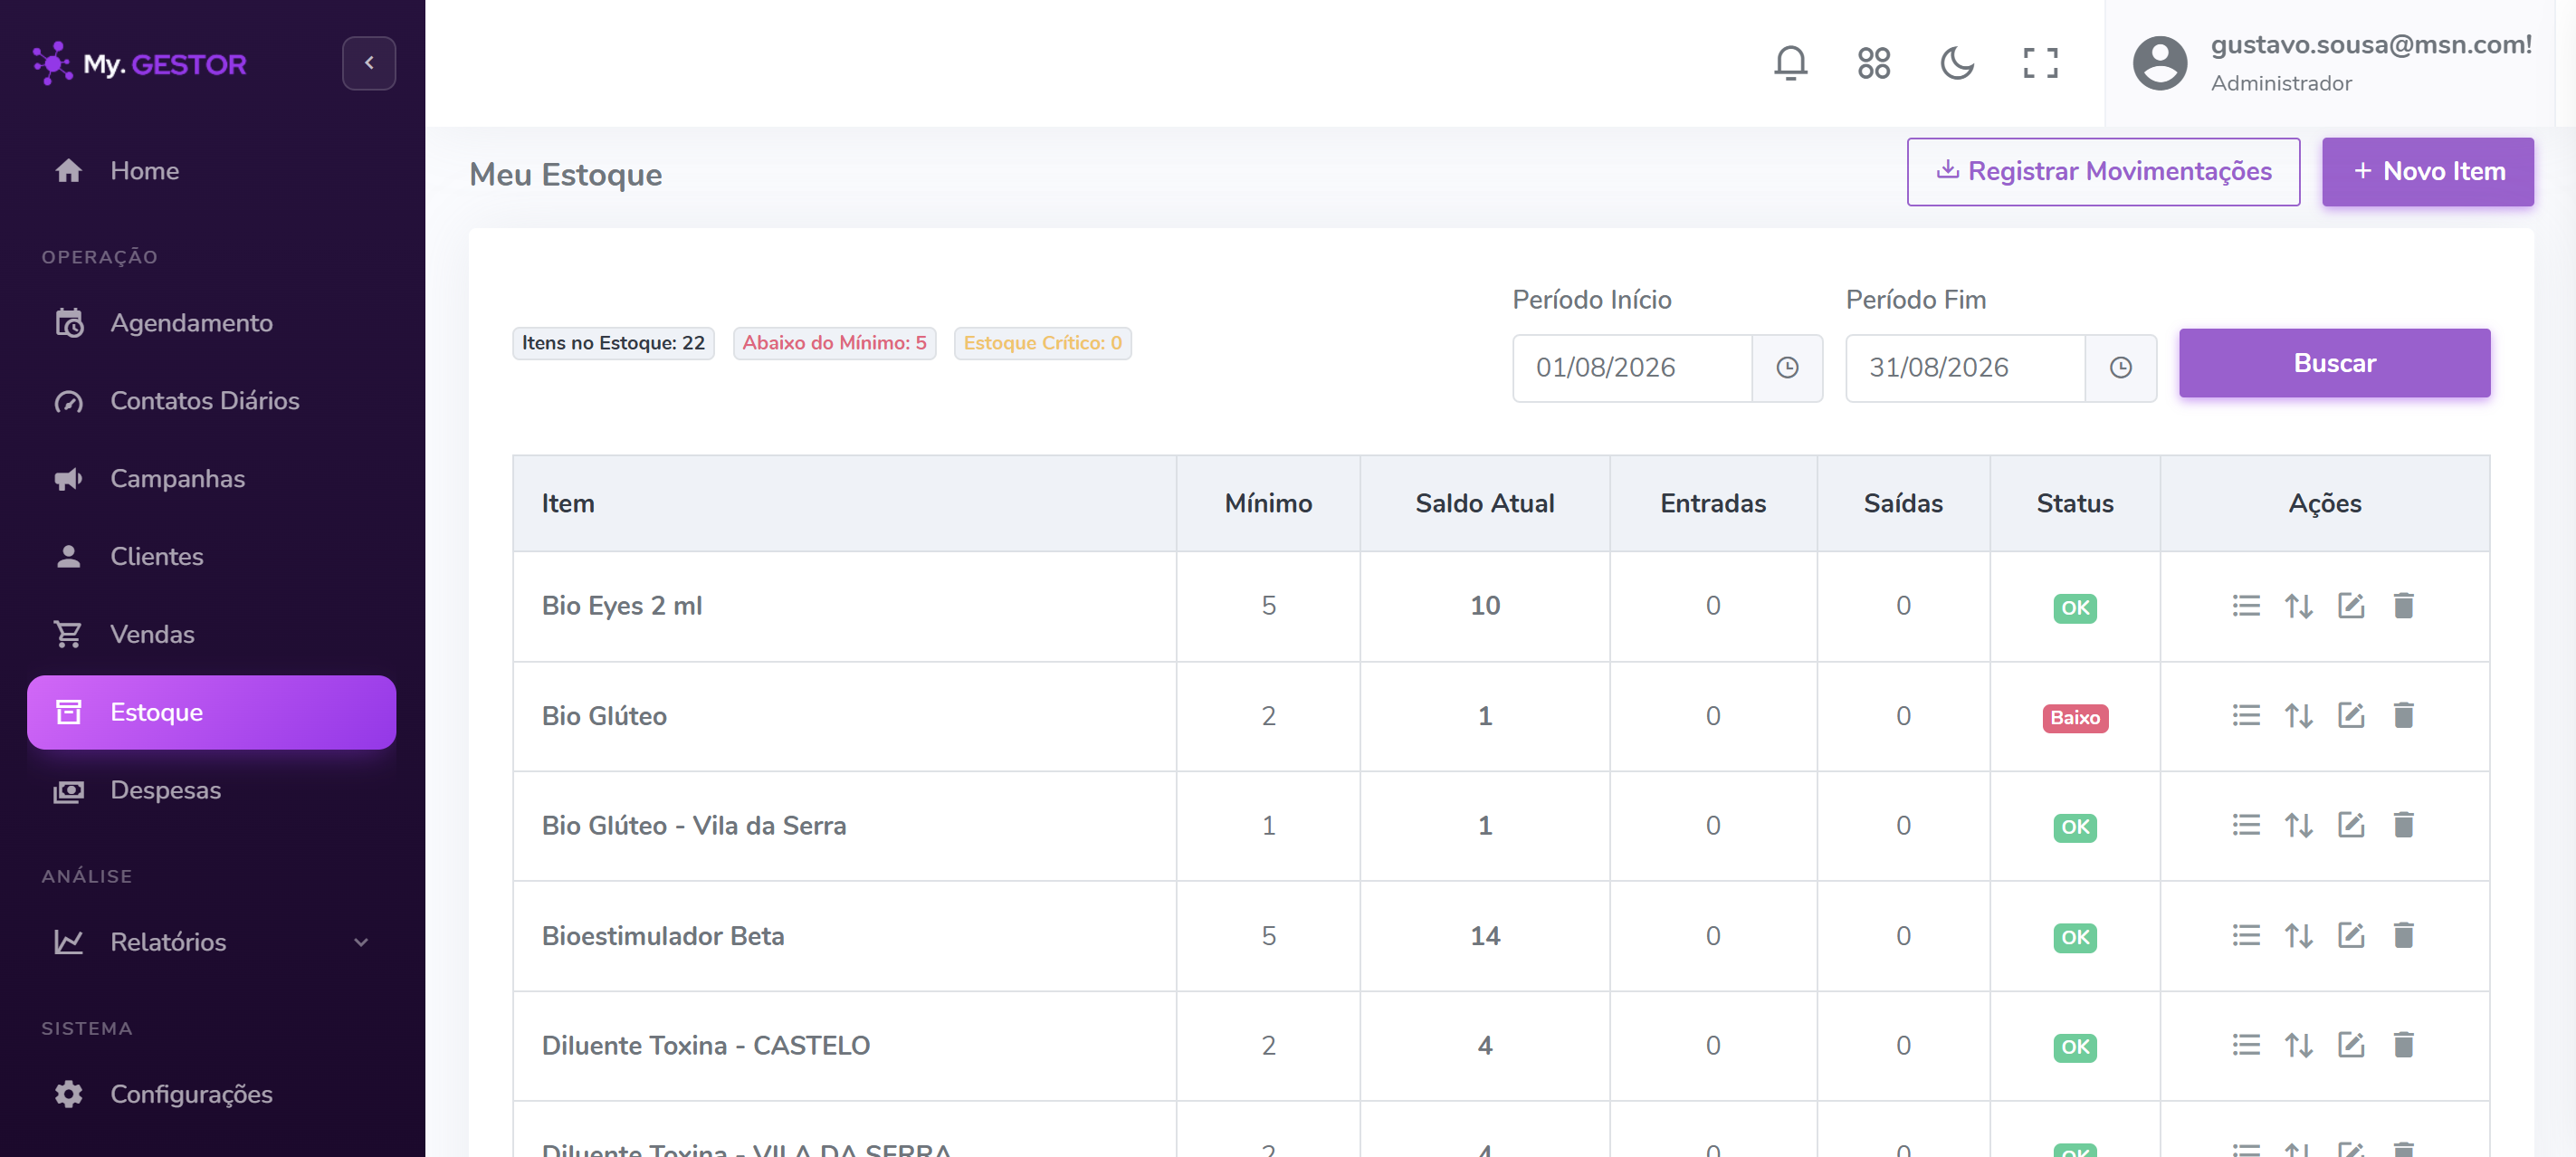Viewport: 2576px width, 1157px height.
Task: Edit Diluente Toxina - CASTELO item
Action: click(2351, 1046)
